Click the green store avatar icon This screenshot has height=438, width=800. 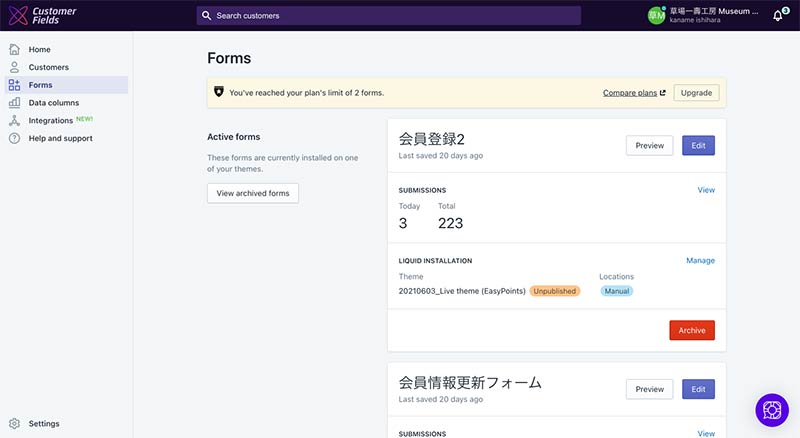pos(656,16)
